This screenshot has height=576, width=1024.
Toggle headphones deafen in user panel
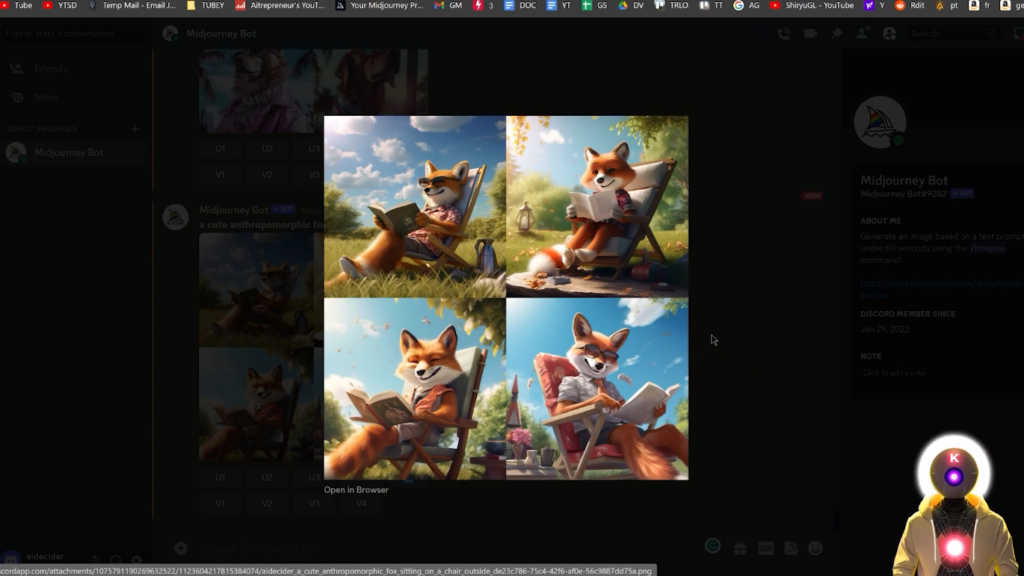tap(116, 560)
